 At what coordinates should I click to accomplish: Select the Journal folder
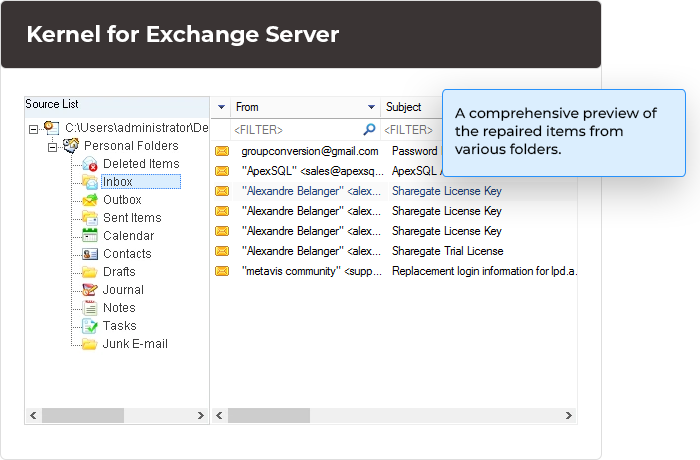coord(123,289)
